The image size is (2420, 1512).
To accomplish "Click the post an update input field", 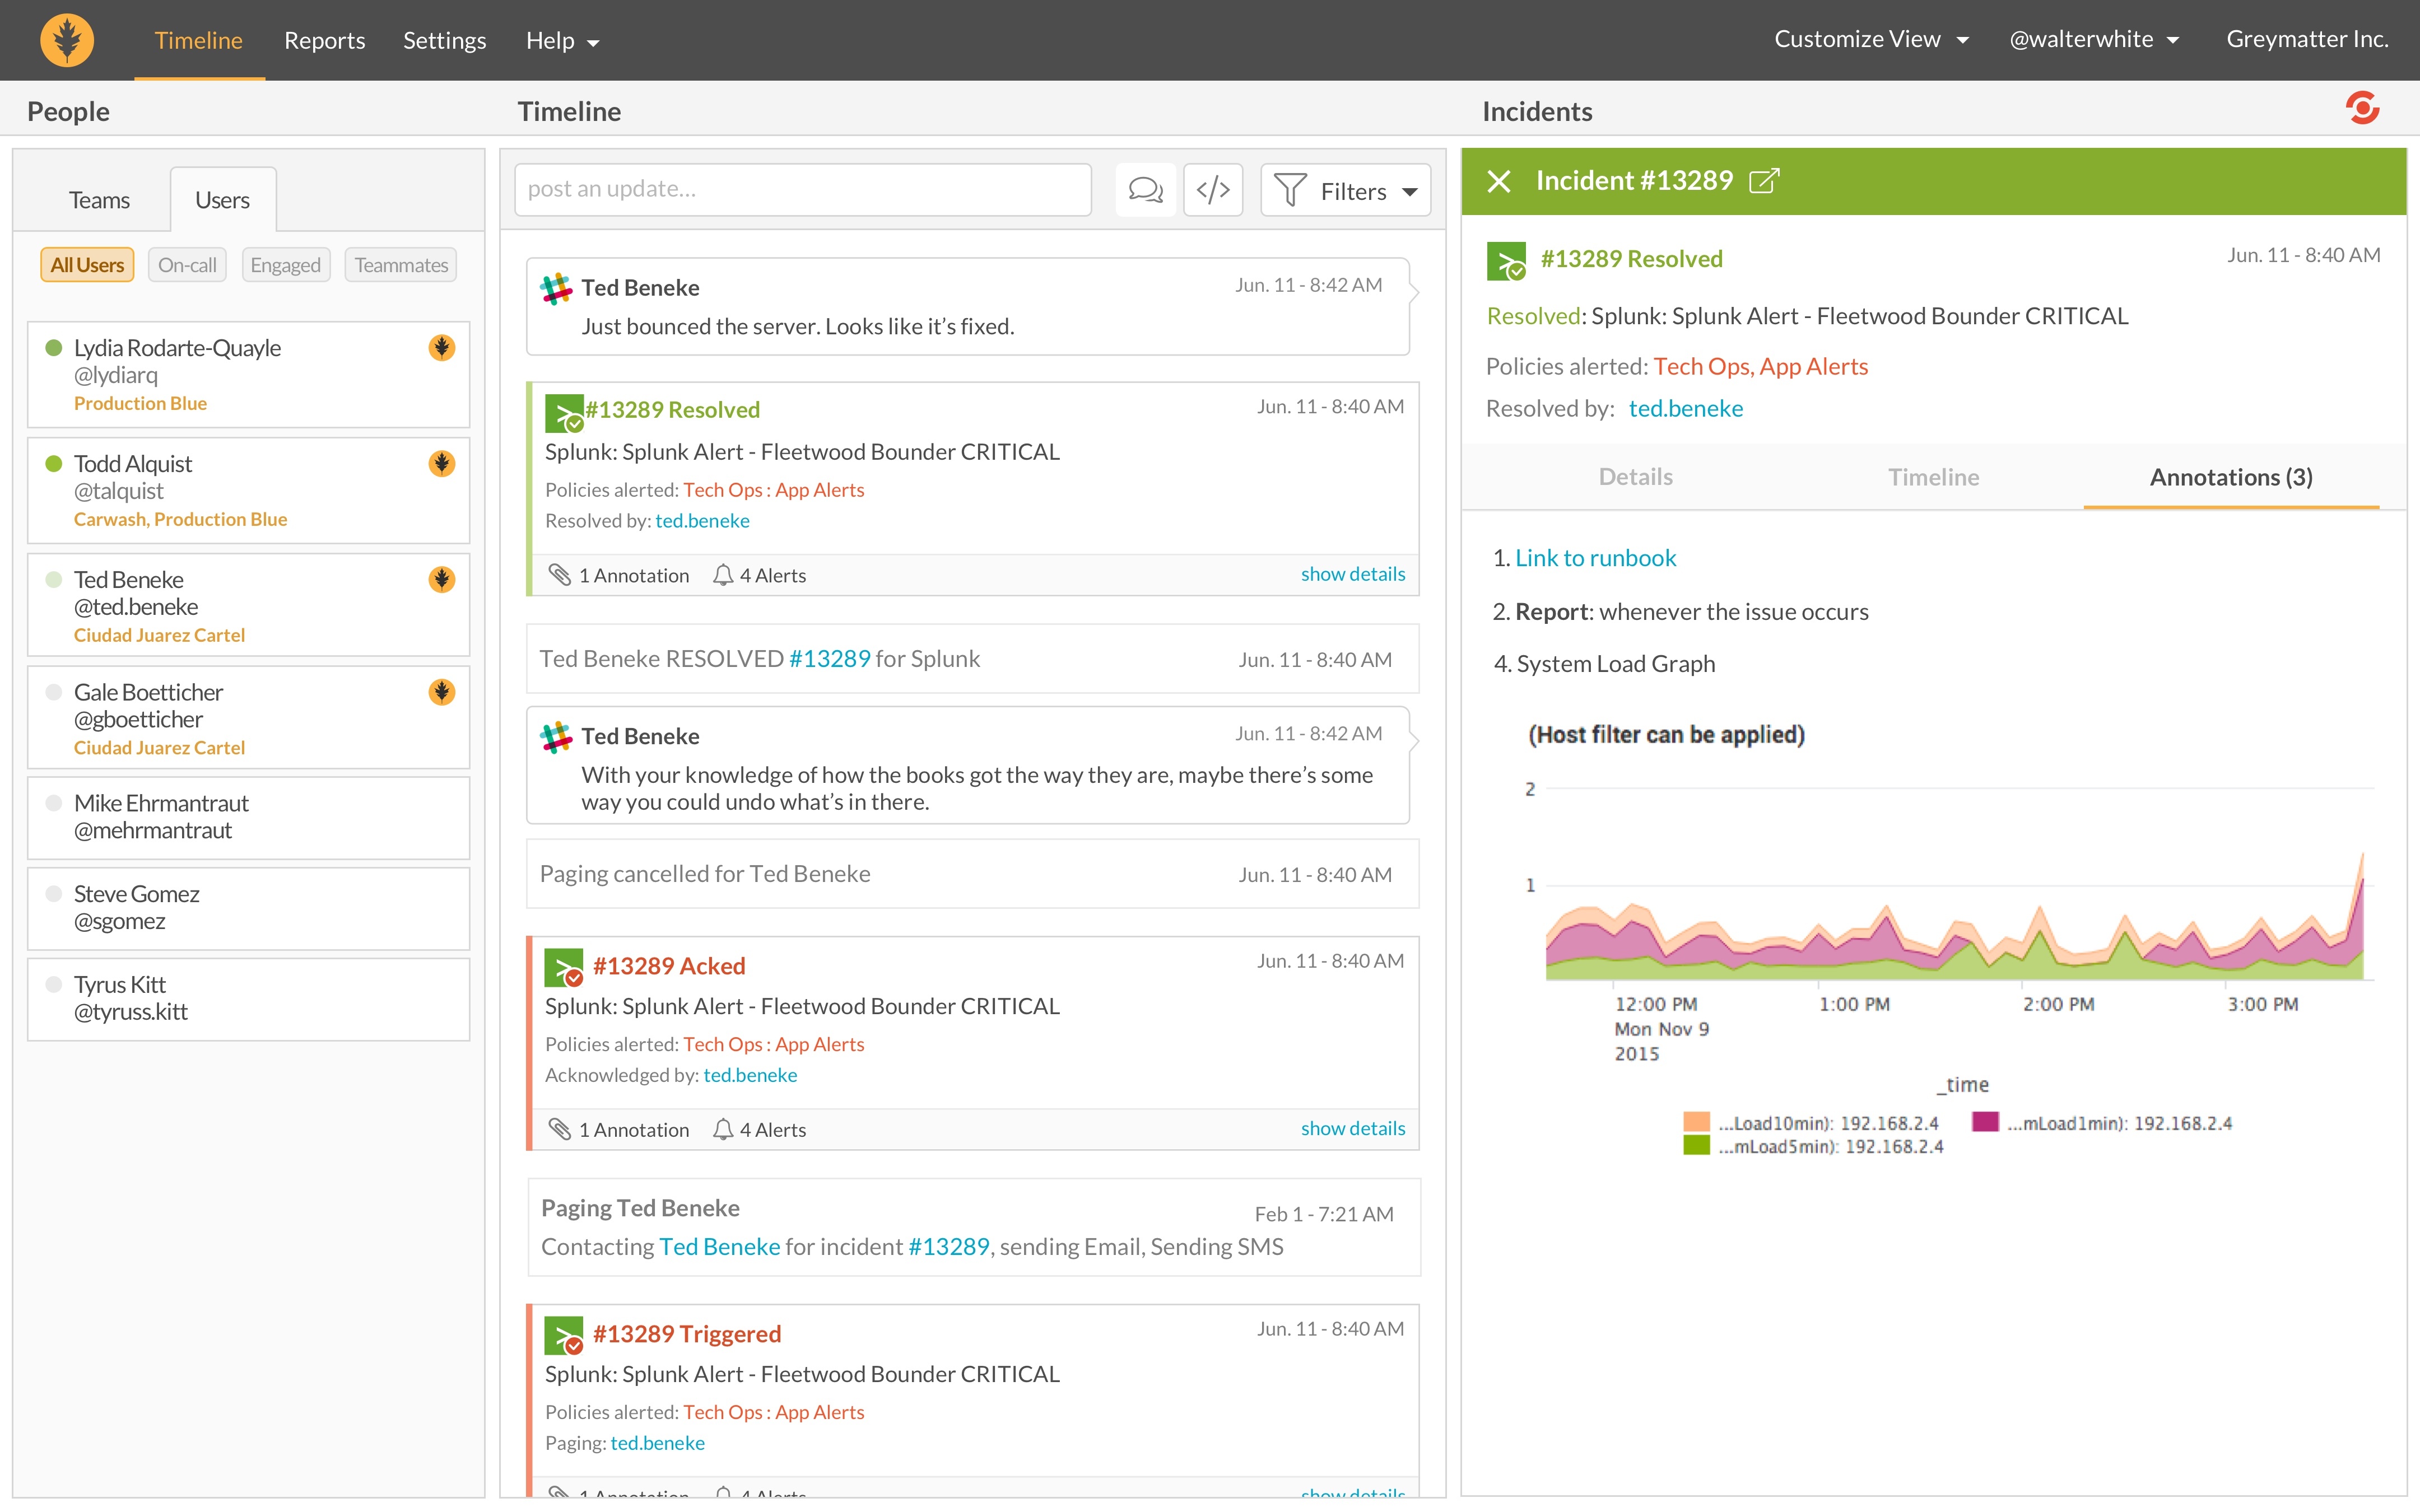I will pyautogui.click(x=803, y=190).
